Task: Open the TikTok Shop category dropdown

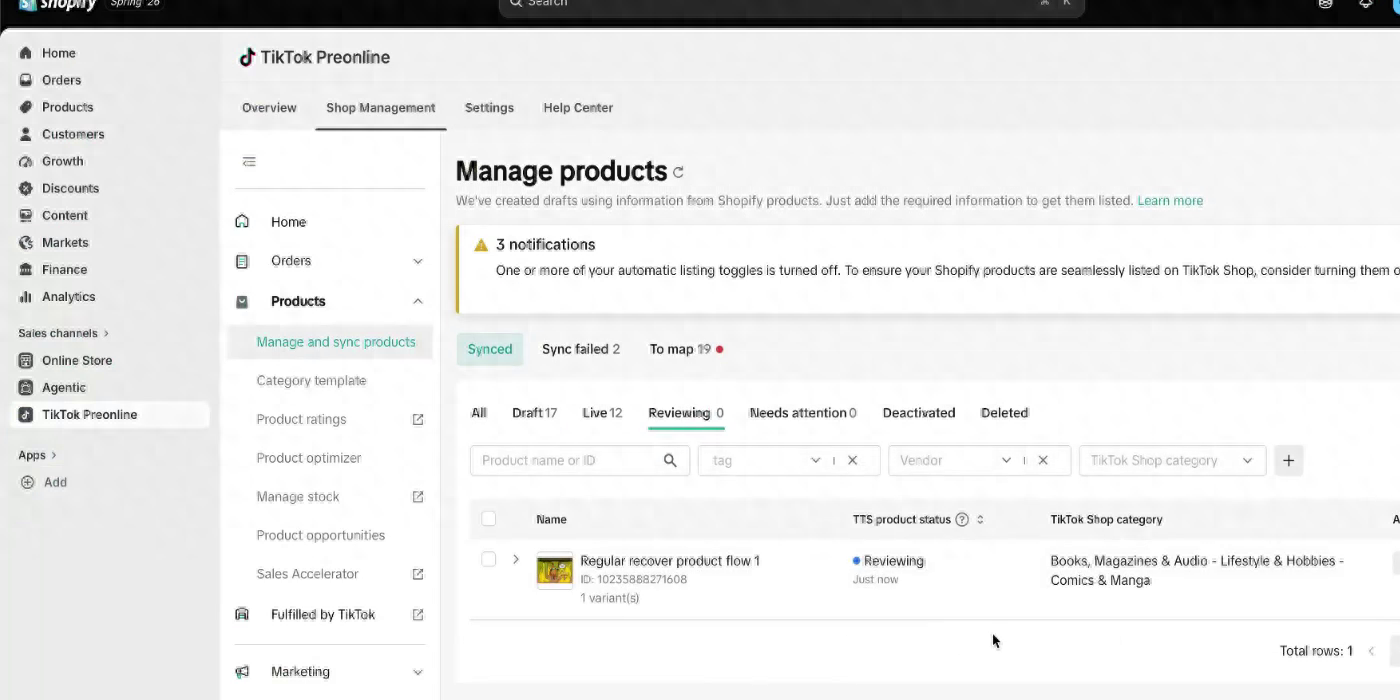Action: pyautogui.click(x=1173, y=460)
